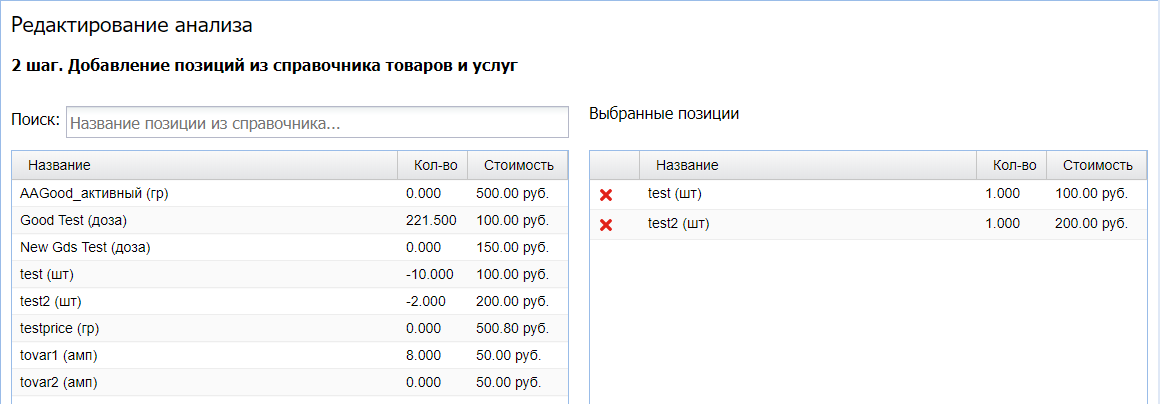Choose test2 (шт) from the catalog list

coord(50,301)
